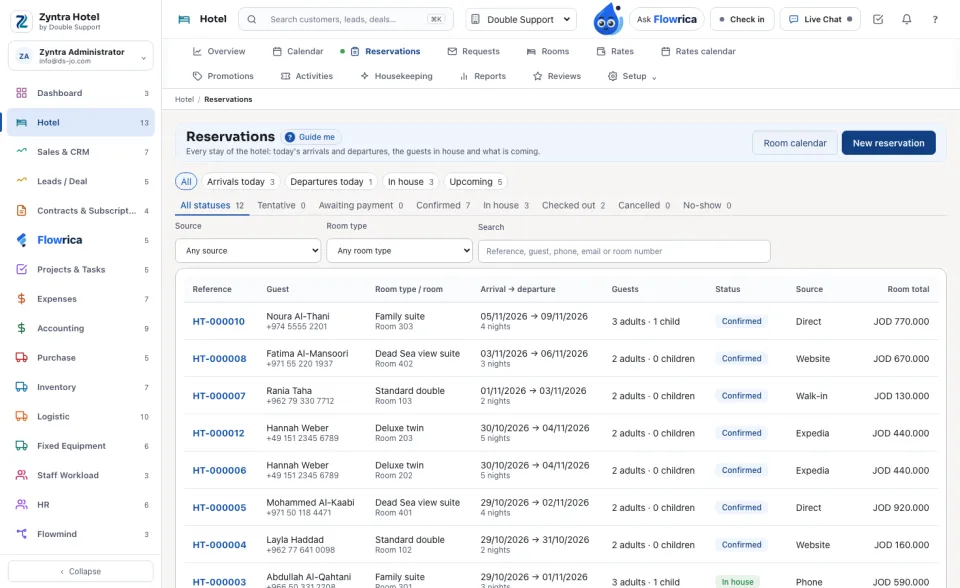Open the Live Chat button
960x588 pixels.
pyautogui.click(x=820, y=19)
